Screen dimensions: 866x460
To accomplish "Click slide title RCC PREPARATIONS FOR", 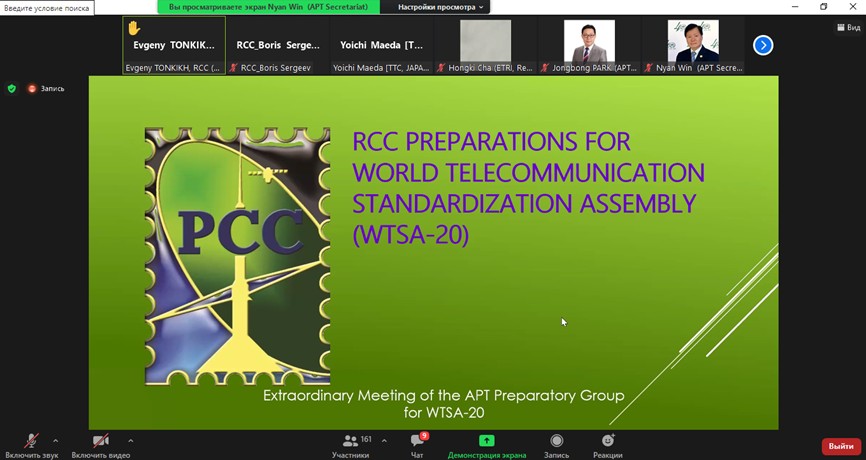I will [x=492, y=142].
